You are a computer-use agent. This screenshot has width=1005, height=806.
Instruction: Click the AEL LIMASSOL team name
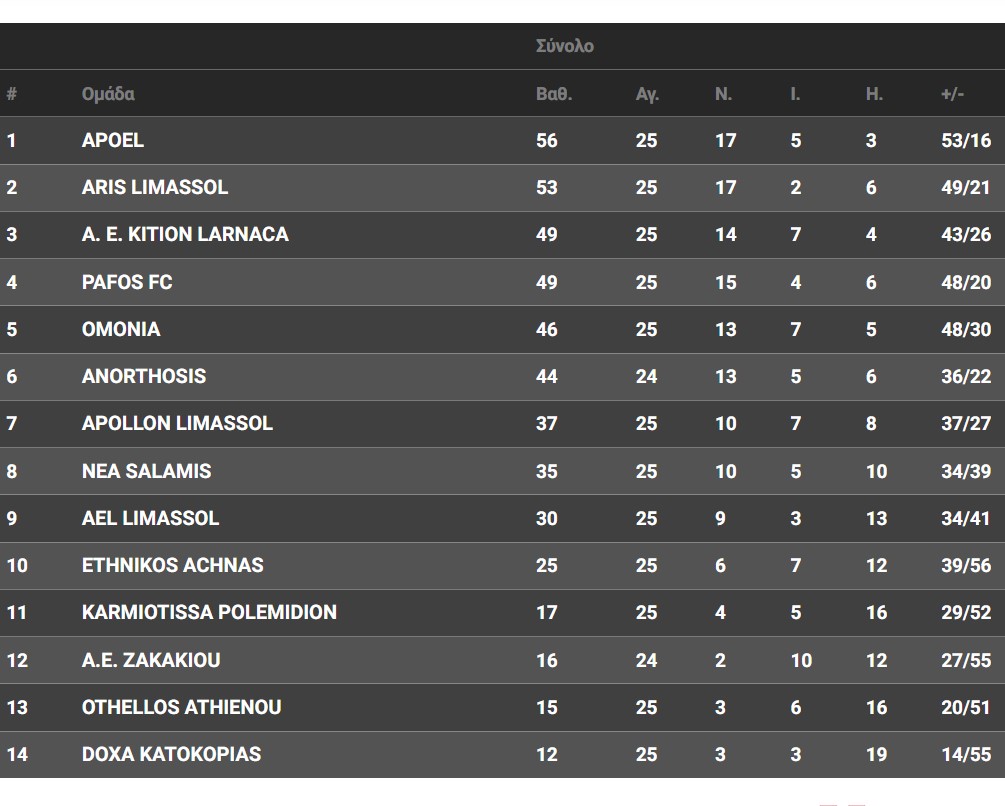(151, 518)
